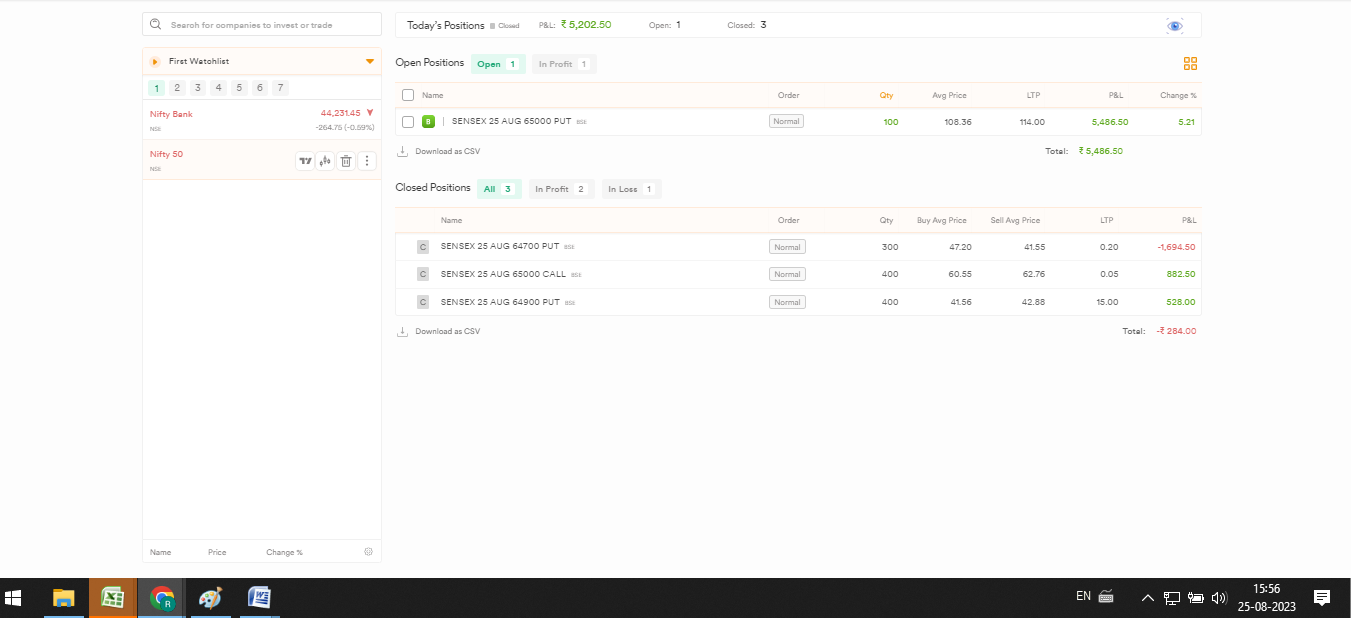
Task: Open File Explorer from the taskbar
Action: (x=63, y=598)
